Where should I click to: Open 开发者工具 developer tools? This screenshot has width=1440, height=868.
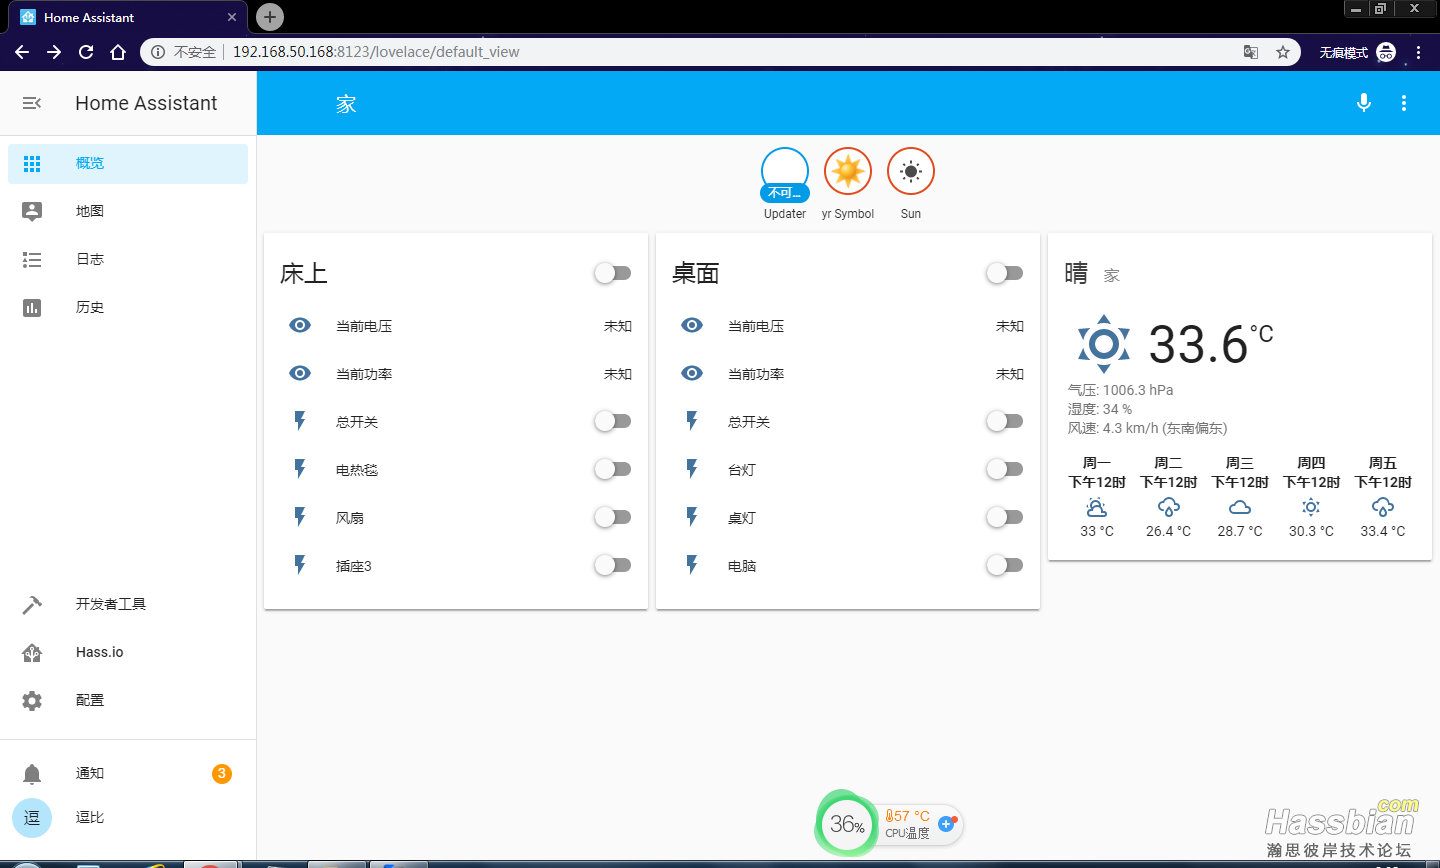coord(128,604)
